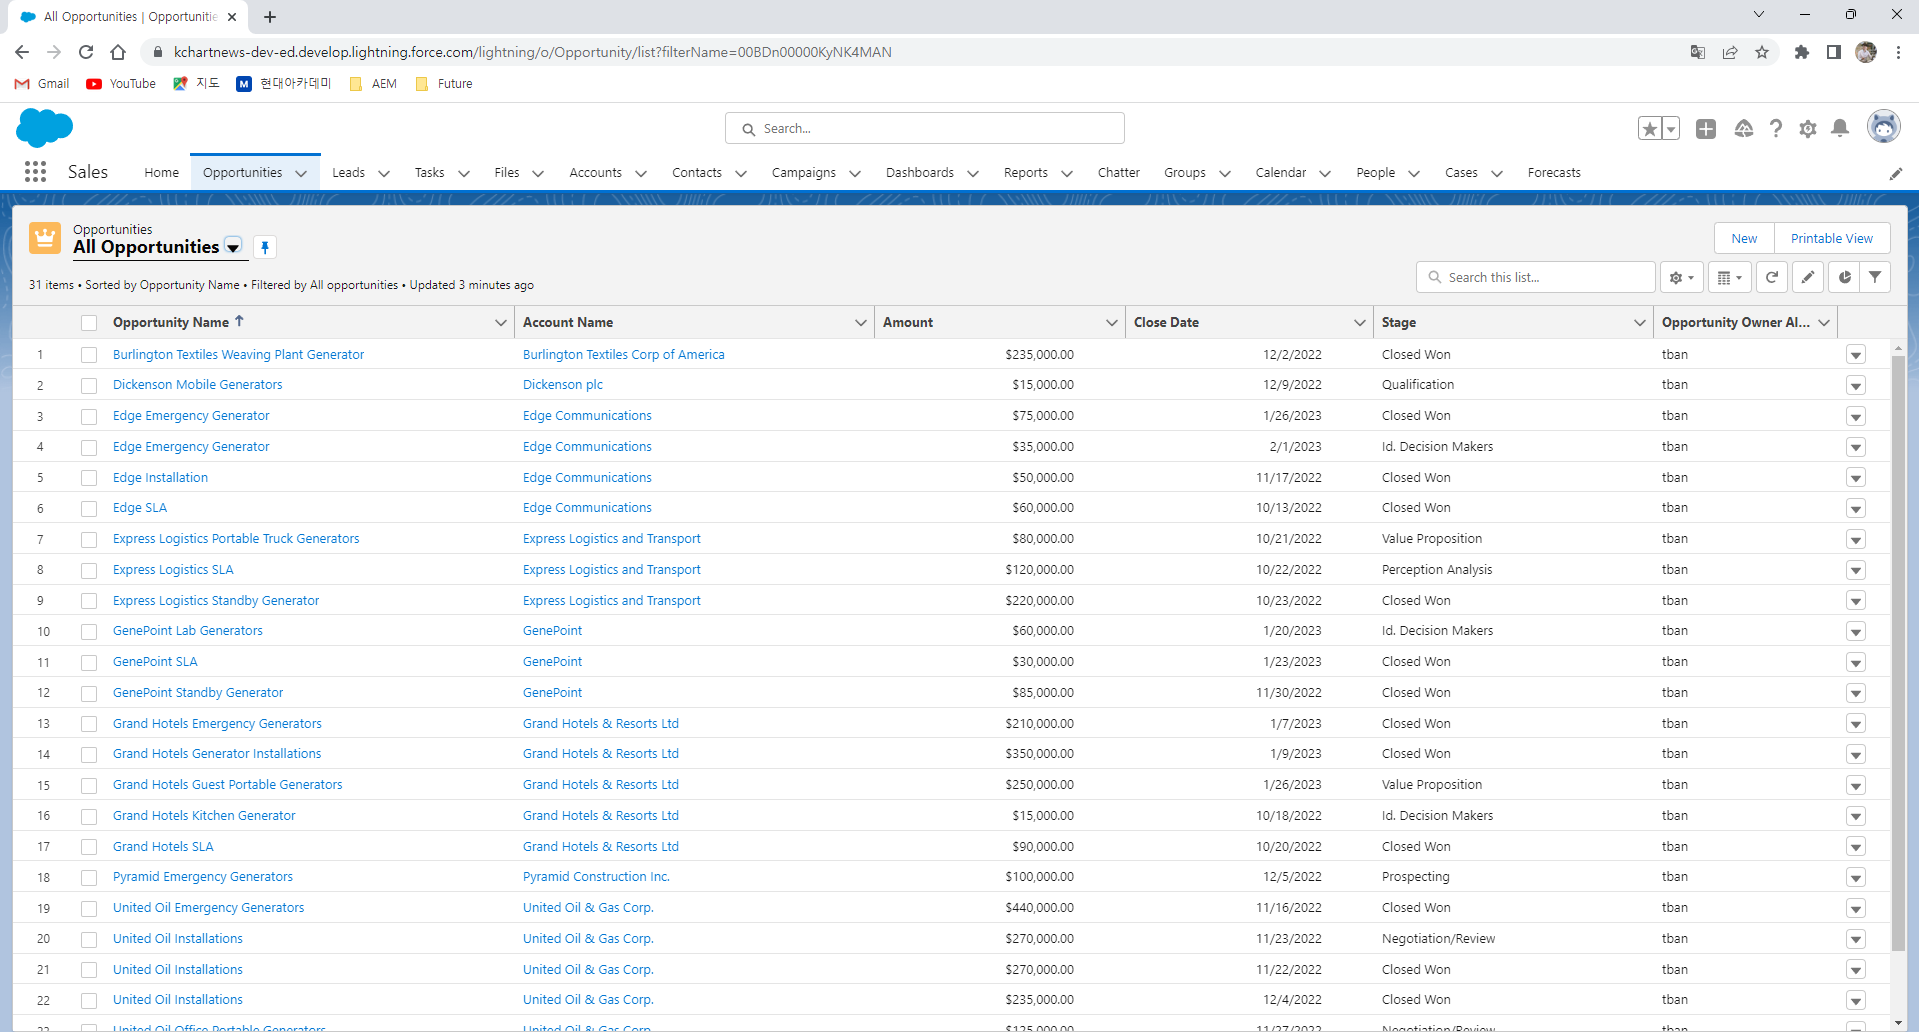Open the Forecasts tab
Screen dimensions: 1919x1032
[1554, 172]
